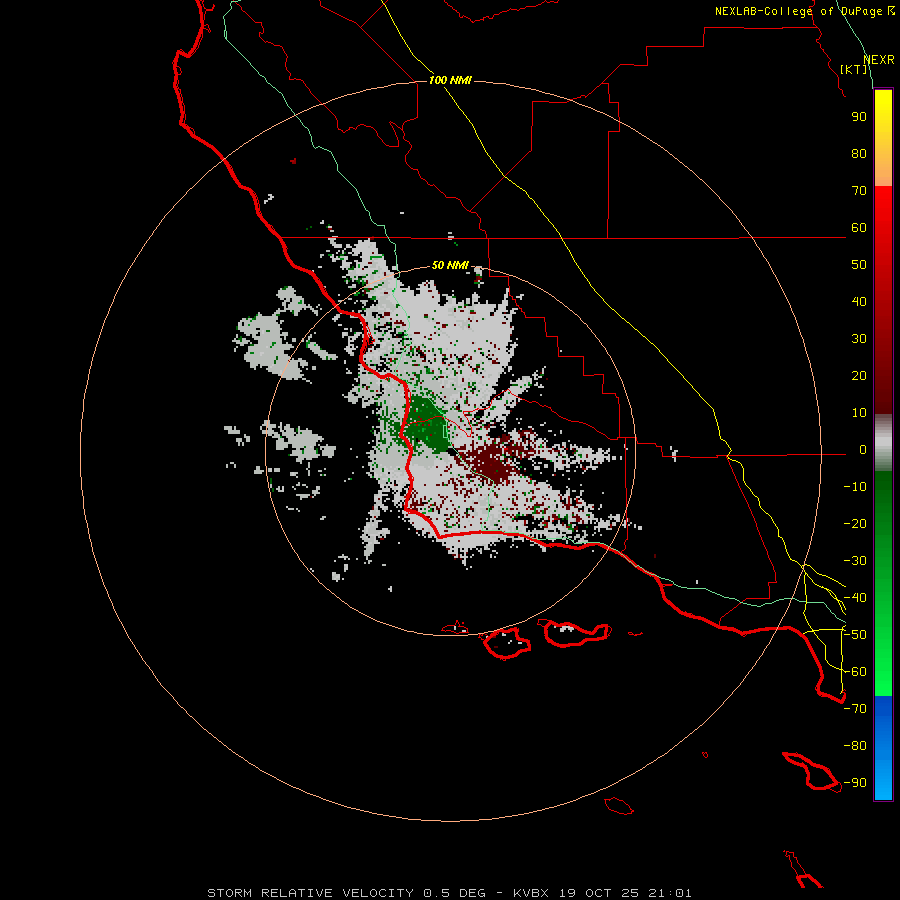Click the -10 value on velocity scale
900x900 pixels.
[855, 487]
